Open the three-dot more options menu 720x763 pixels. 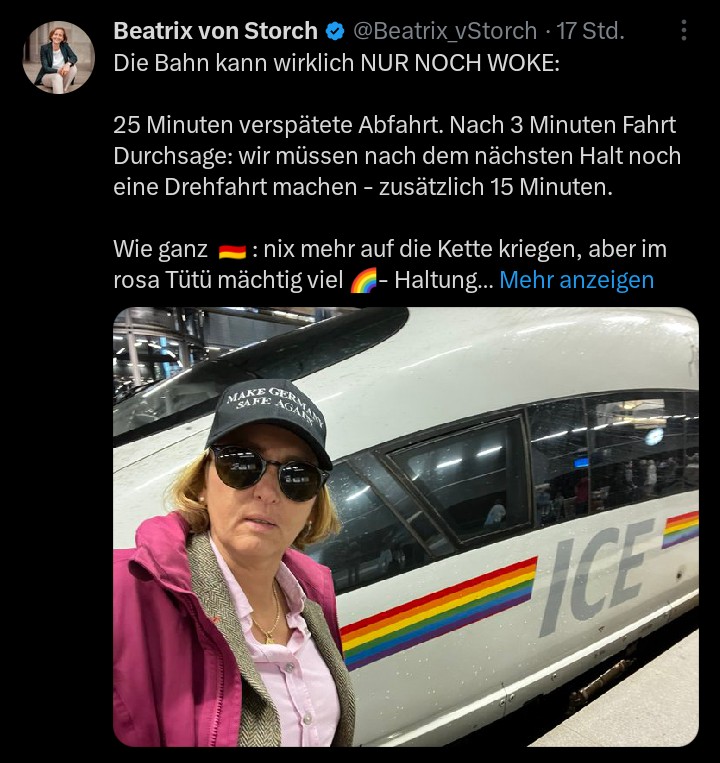point(684,31)
